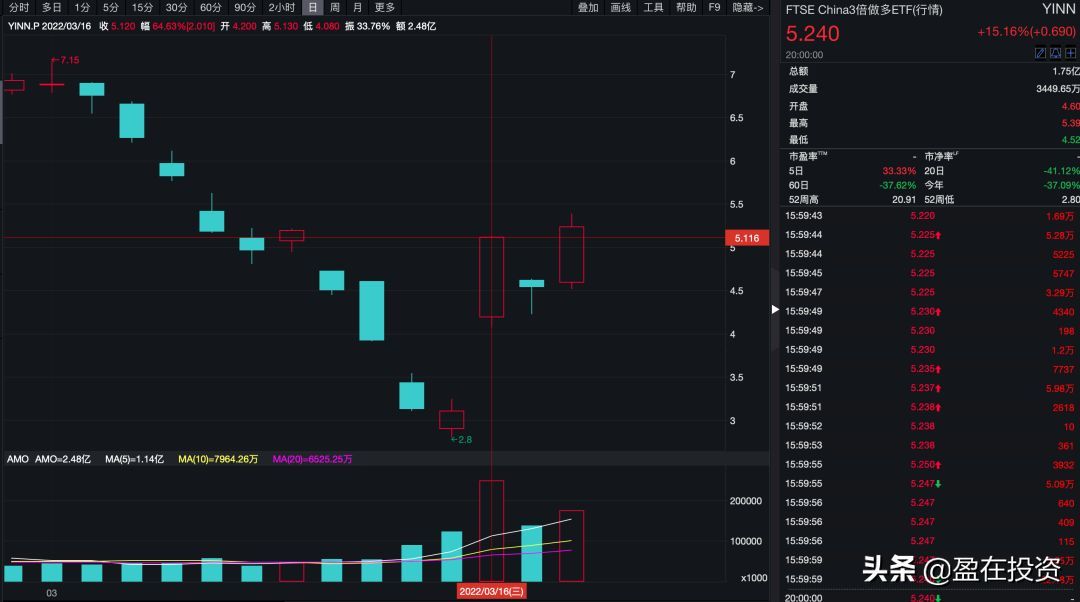The image size is (1080, 602).
Task: Open the 更多 periods dropdown
Action: [x=385, y=7]
